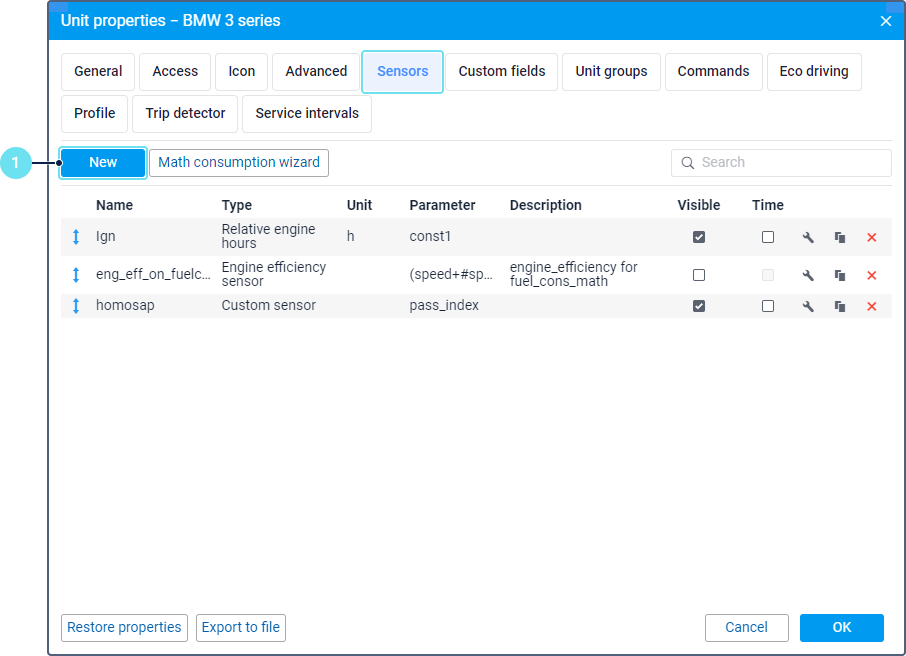This screenshot has height=656, width=906.
Task: Click the reorder arrow icon beside Ign
Action: tap(76, 237)
